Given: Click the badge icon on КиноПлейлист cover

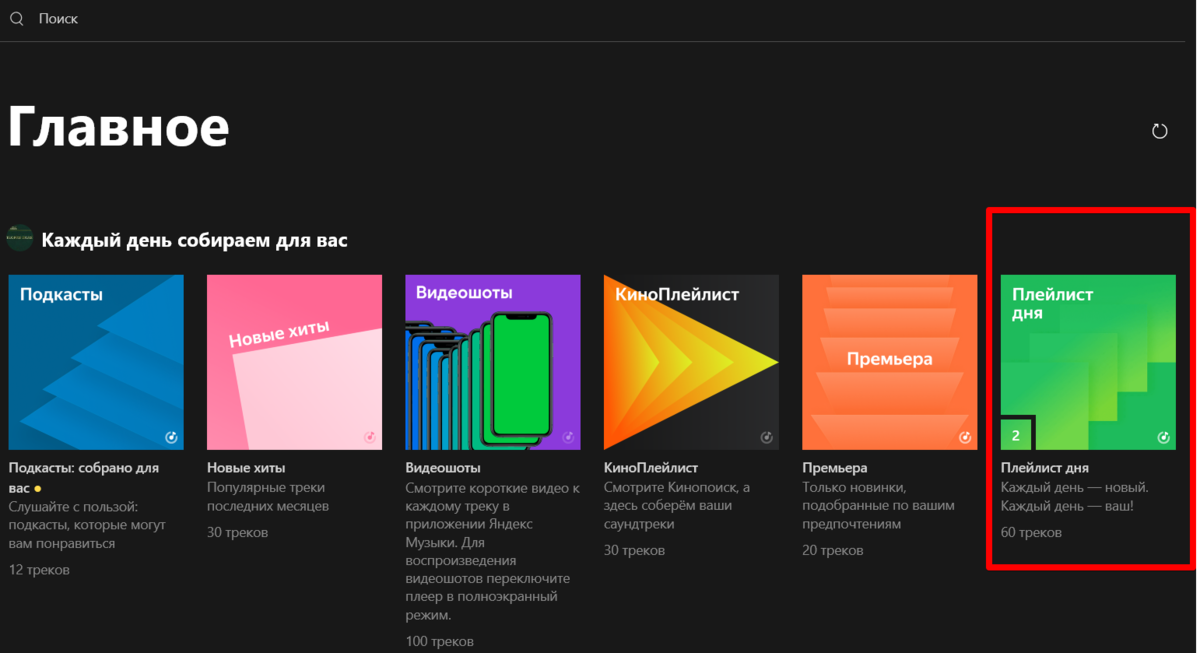Looking at the screenshot, I should pos(766,437).
